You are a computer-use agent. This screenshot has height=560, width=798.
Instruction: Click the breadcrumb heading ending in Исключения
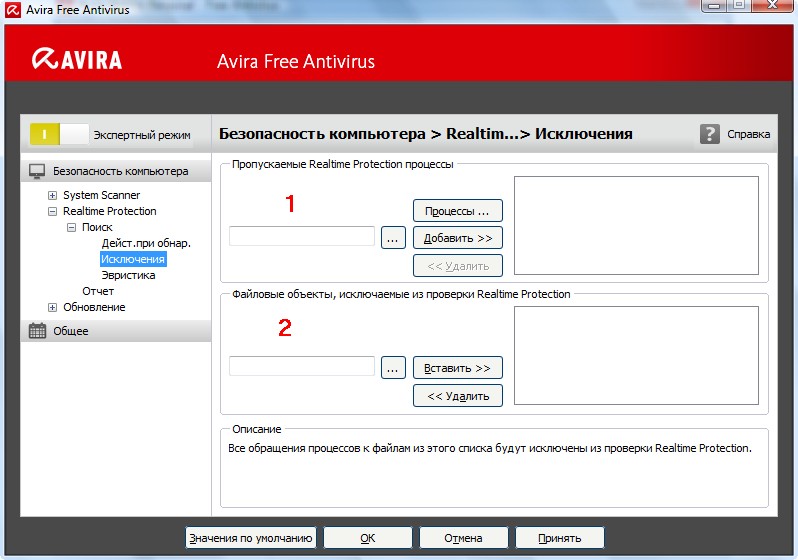click(425, 134)
